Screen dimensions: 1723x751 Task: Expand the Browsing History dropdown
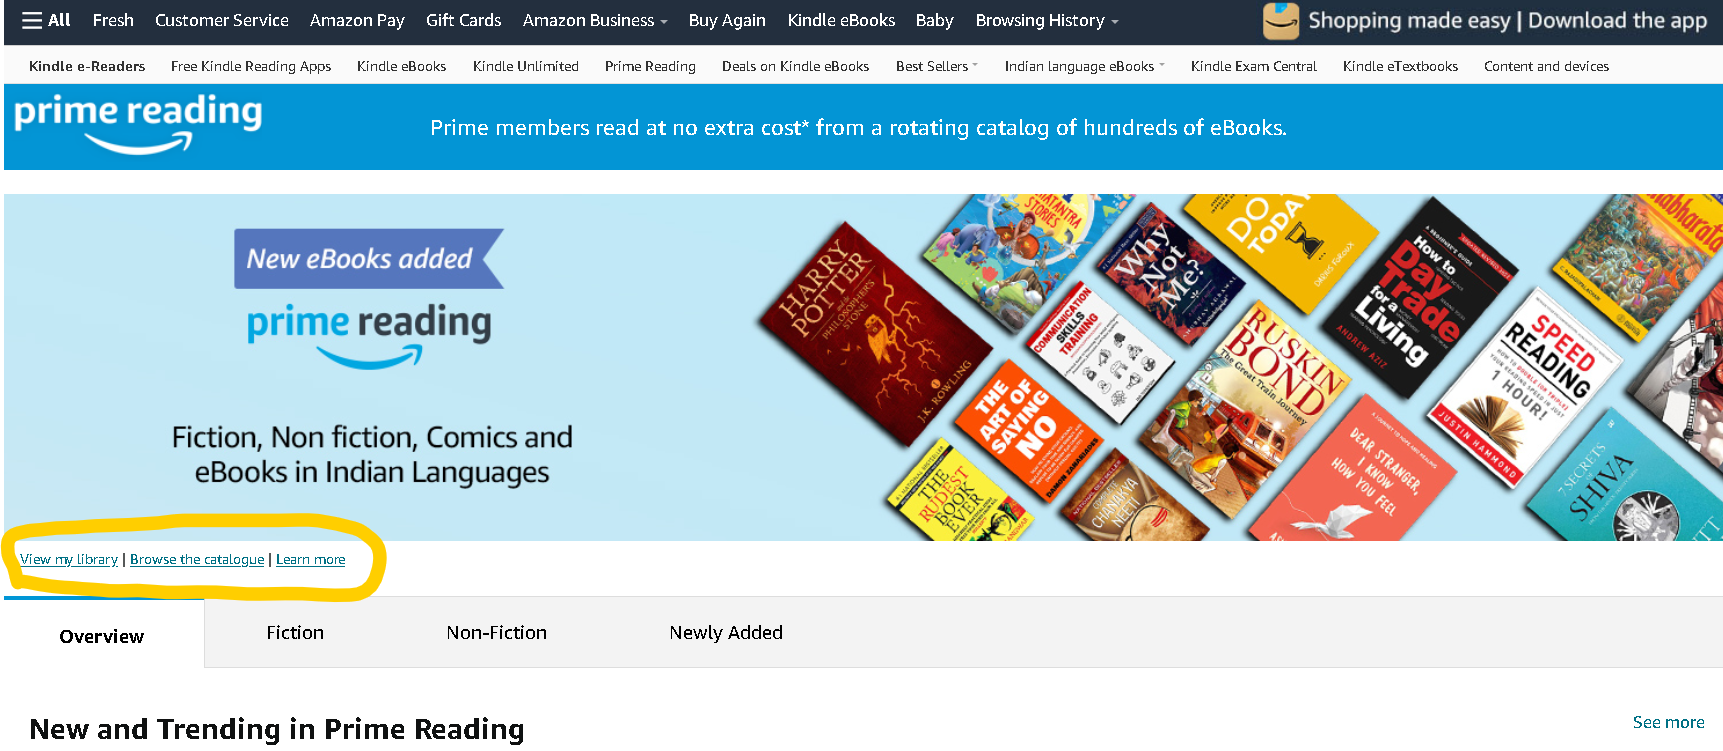tap(1047, 20)
